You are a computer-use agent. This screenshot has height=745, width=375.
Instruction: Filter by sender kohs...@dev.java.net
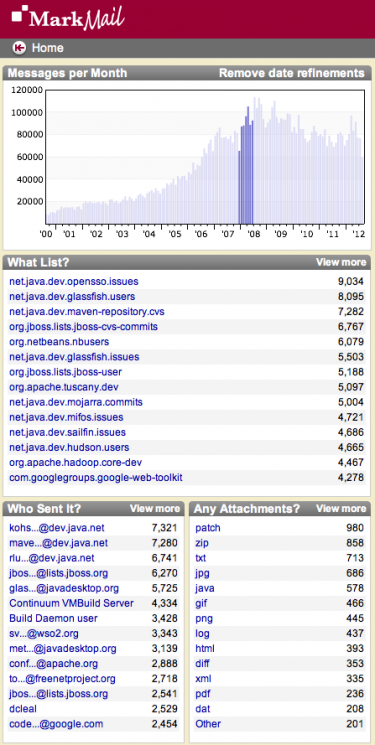[x=57, y=528]
